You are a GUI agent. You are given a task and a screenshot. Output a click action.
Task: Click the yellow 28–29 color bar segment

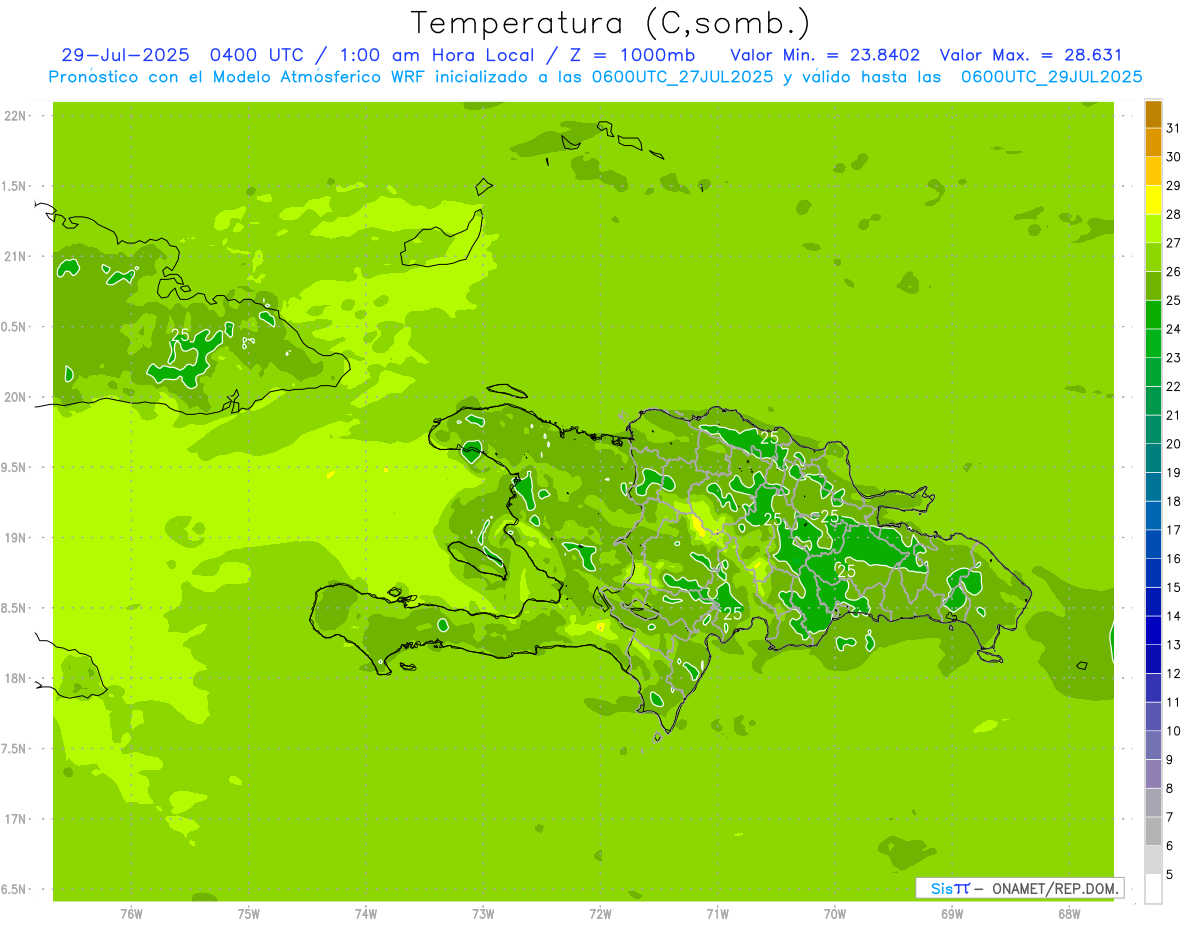pos(1153,200)
